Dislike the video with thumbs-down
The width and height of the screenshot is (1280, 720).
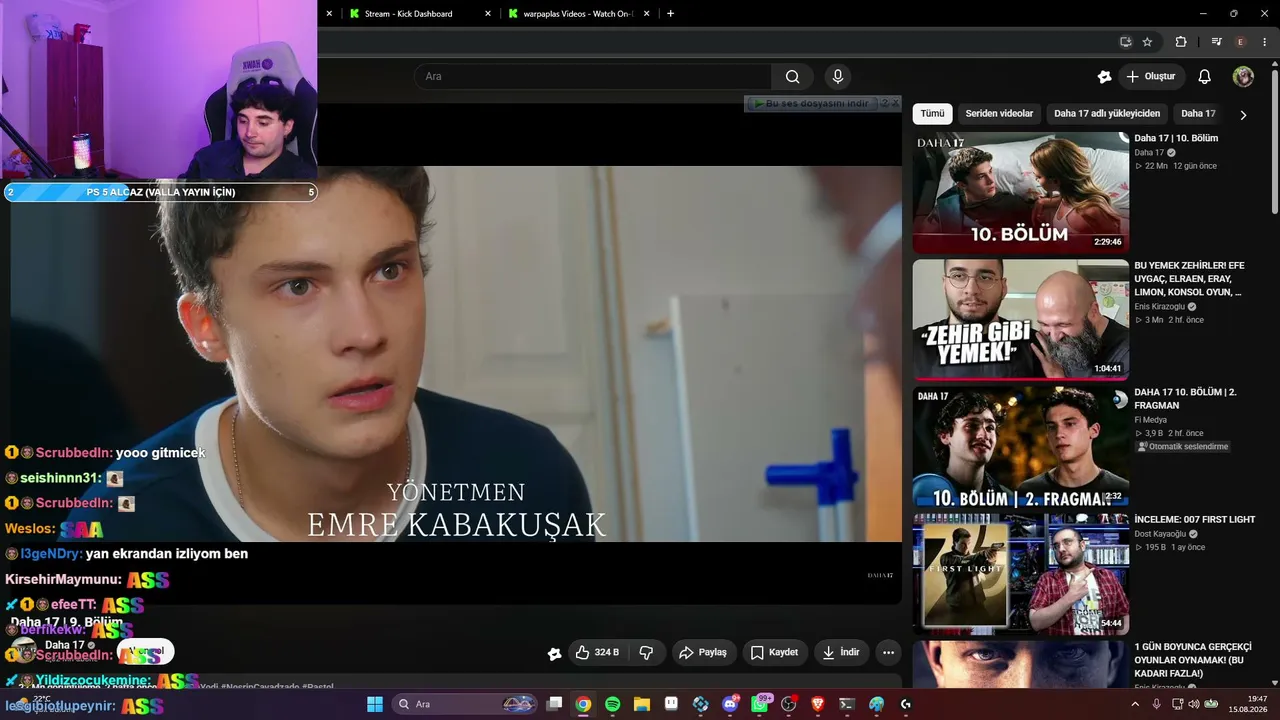pyautogui.click(x=646, y=653)
